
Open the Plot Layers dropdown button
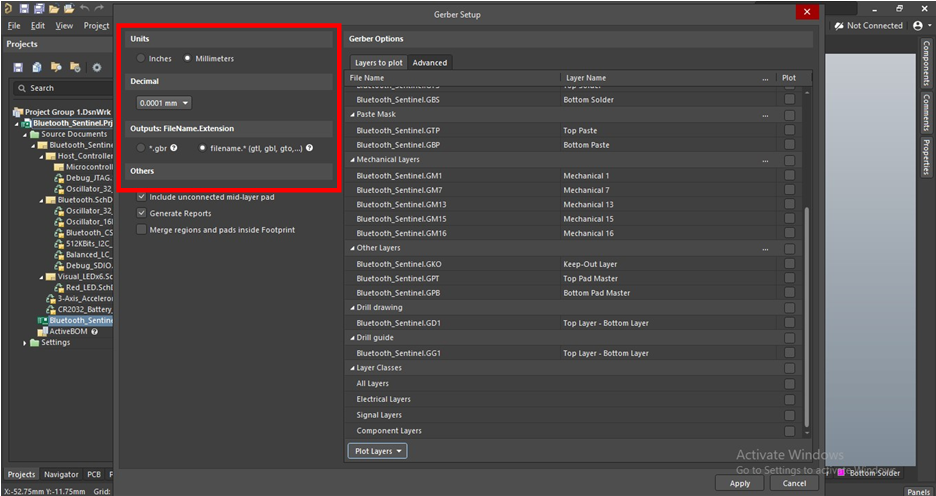(378, 451)
